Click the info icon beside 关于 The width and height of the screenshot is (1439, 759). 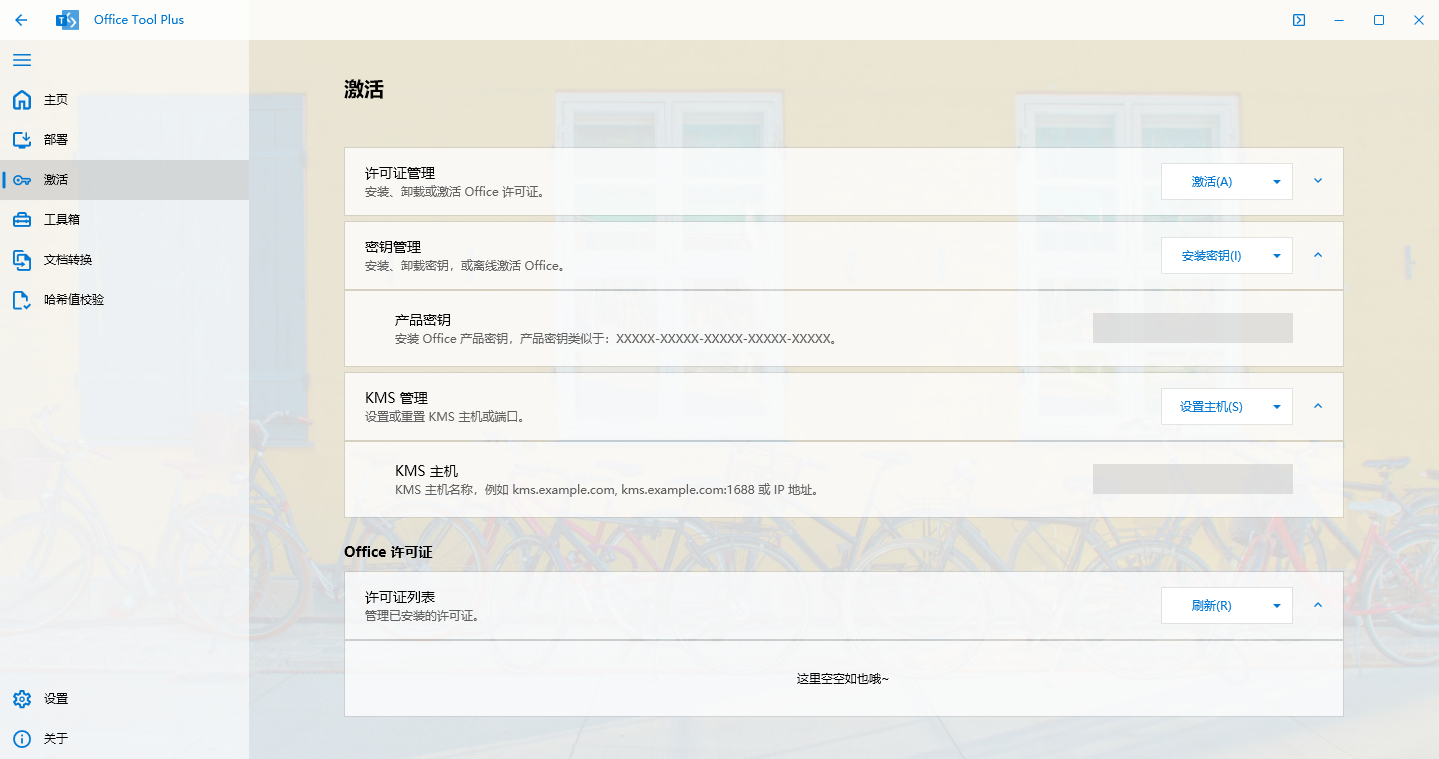point(22,739)
